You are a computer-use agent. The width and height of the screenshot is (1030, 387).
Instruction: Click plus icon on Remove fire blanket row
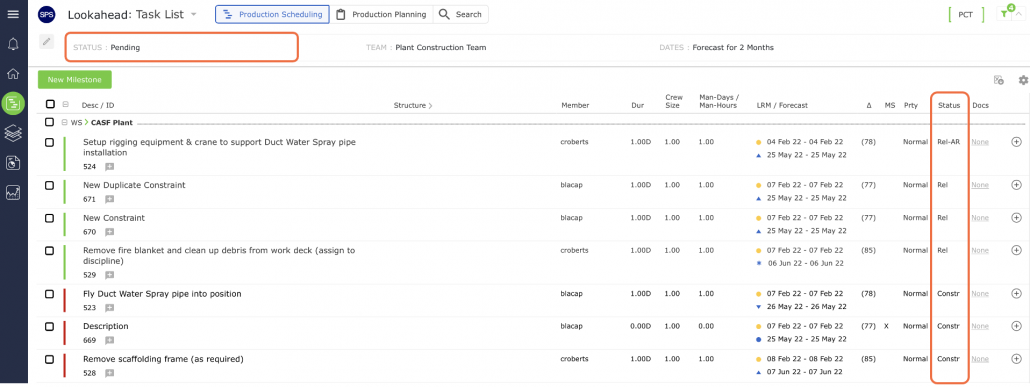click(1016, 250)
